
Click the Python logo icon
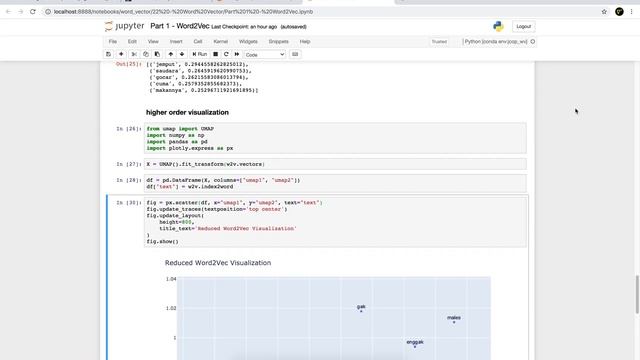point(498,27)
